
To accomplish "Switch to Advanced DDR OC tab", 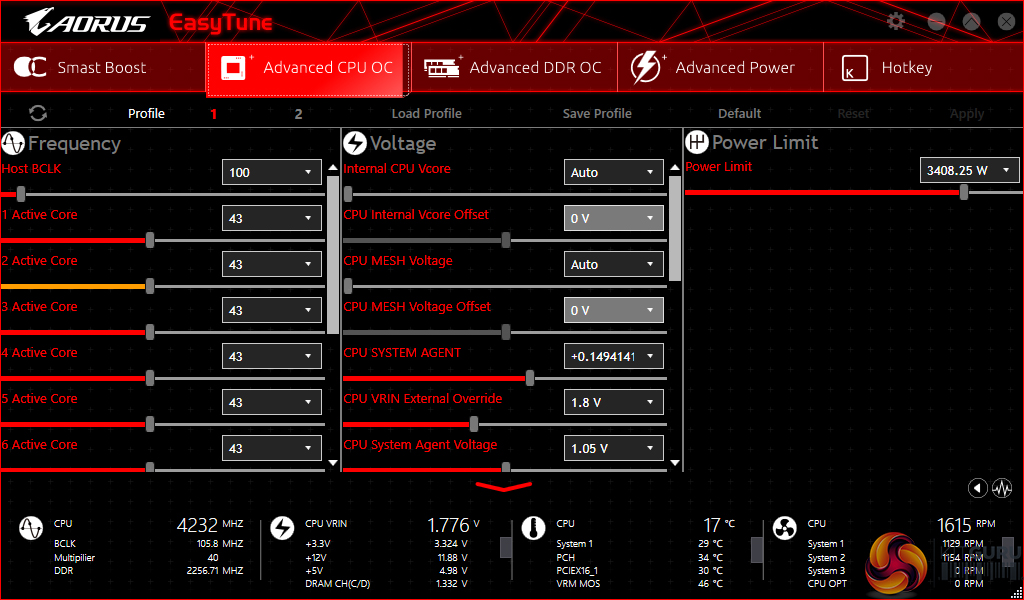I will (514, 67).
